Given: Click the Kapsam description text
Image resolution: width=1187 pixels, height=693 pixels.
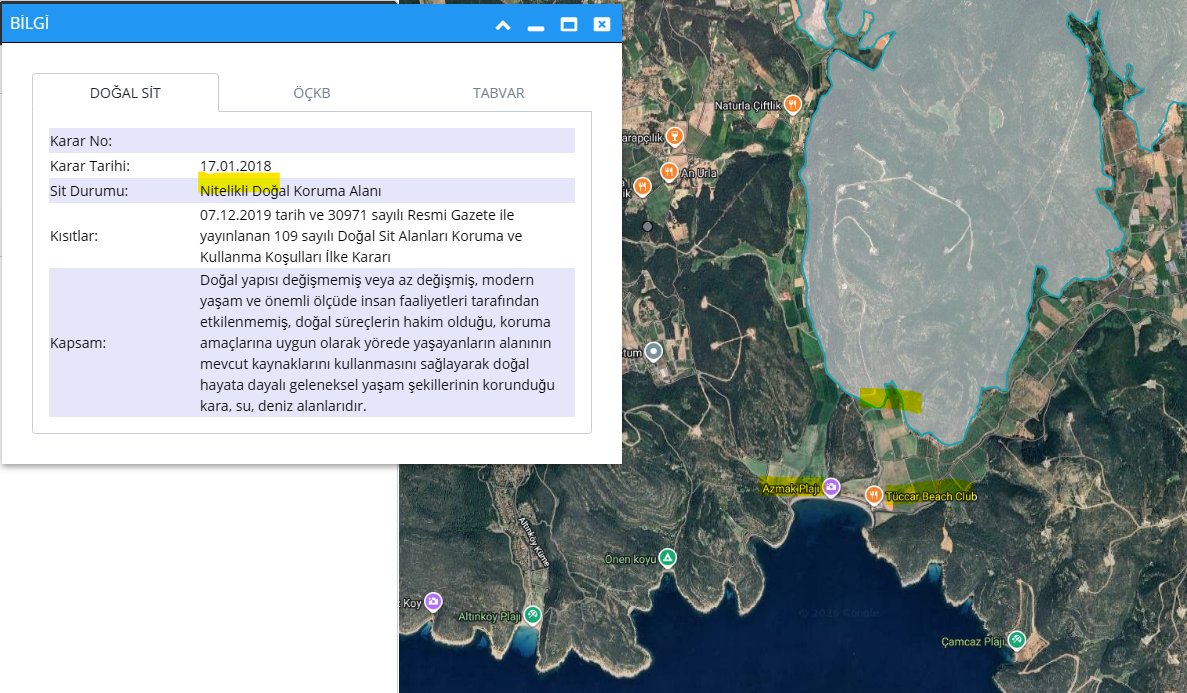Looking at the screenshot, I should tap(378, 342).
